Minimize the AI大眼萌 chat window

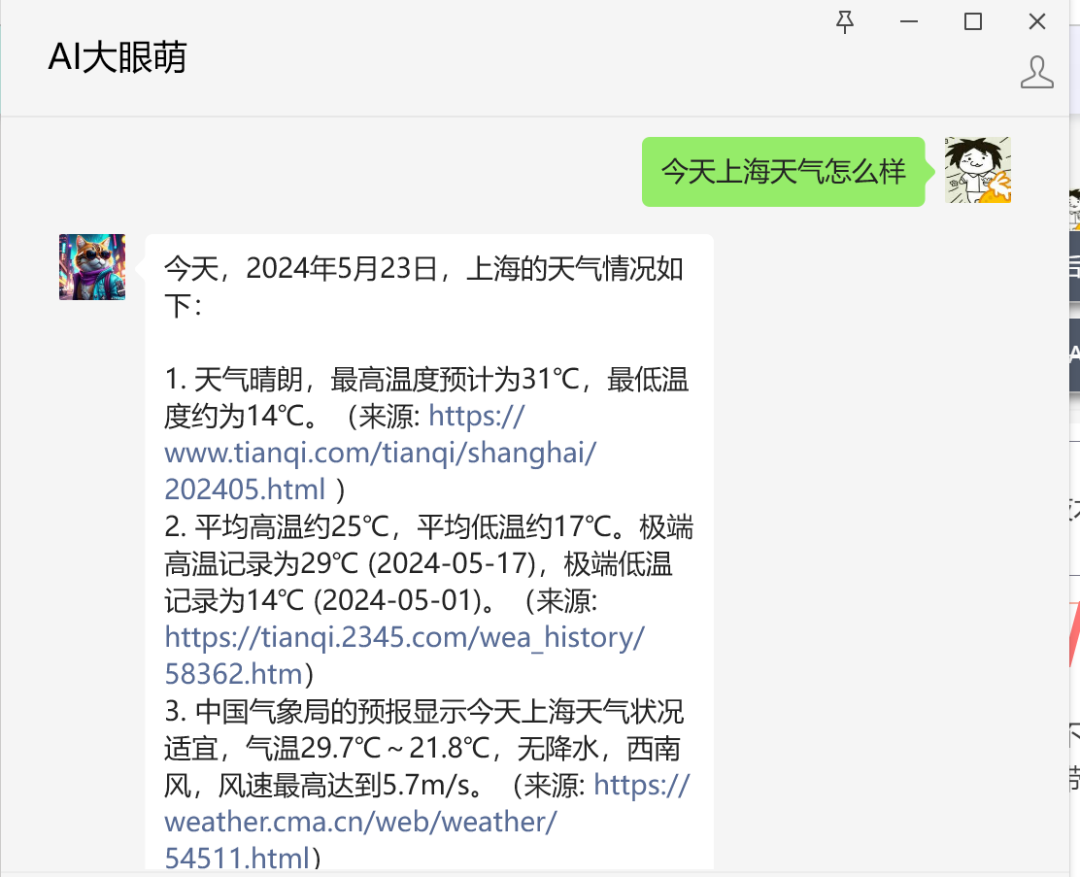click(908, 22)
